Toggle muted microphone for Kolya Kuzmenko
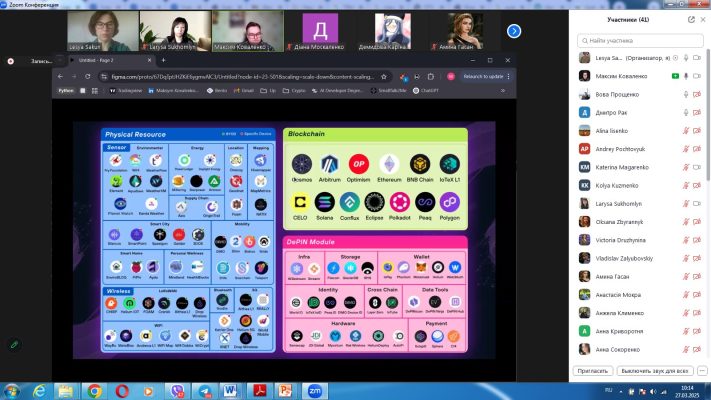The height and width of the screenshot is (400, 711). click(x=686, y=185)
